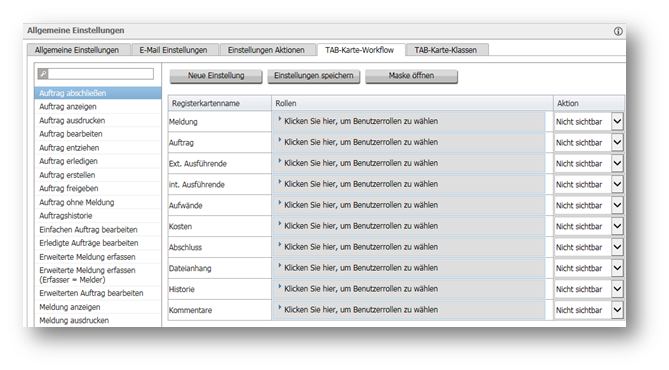669x370 pixels.
Task: Open Aktion dropdown for Dateianhang row
Action: (617, 268)
